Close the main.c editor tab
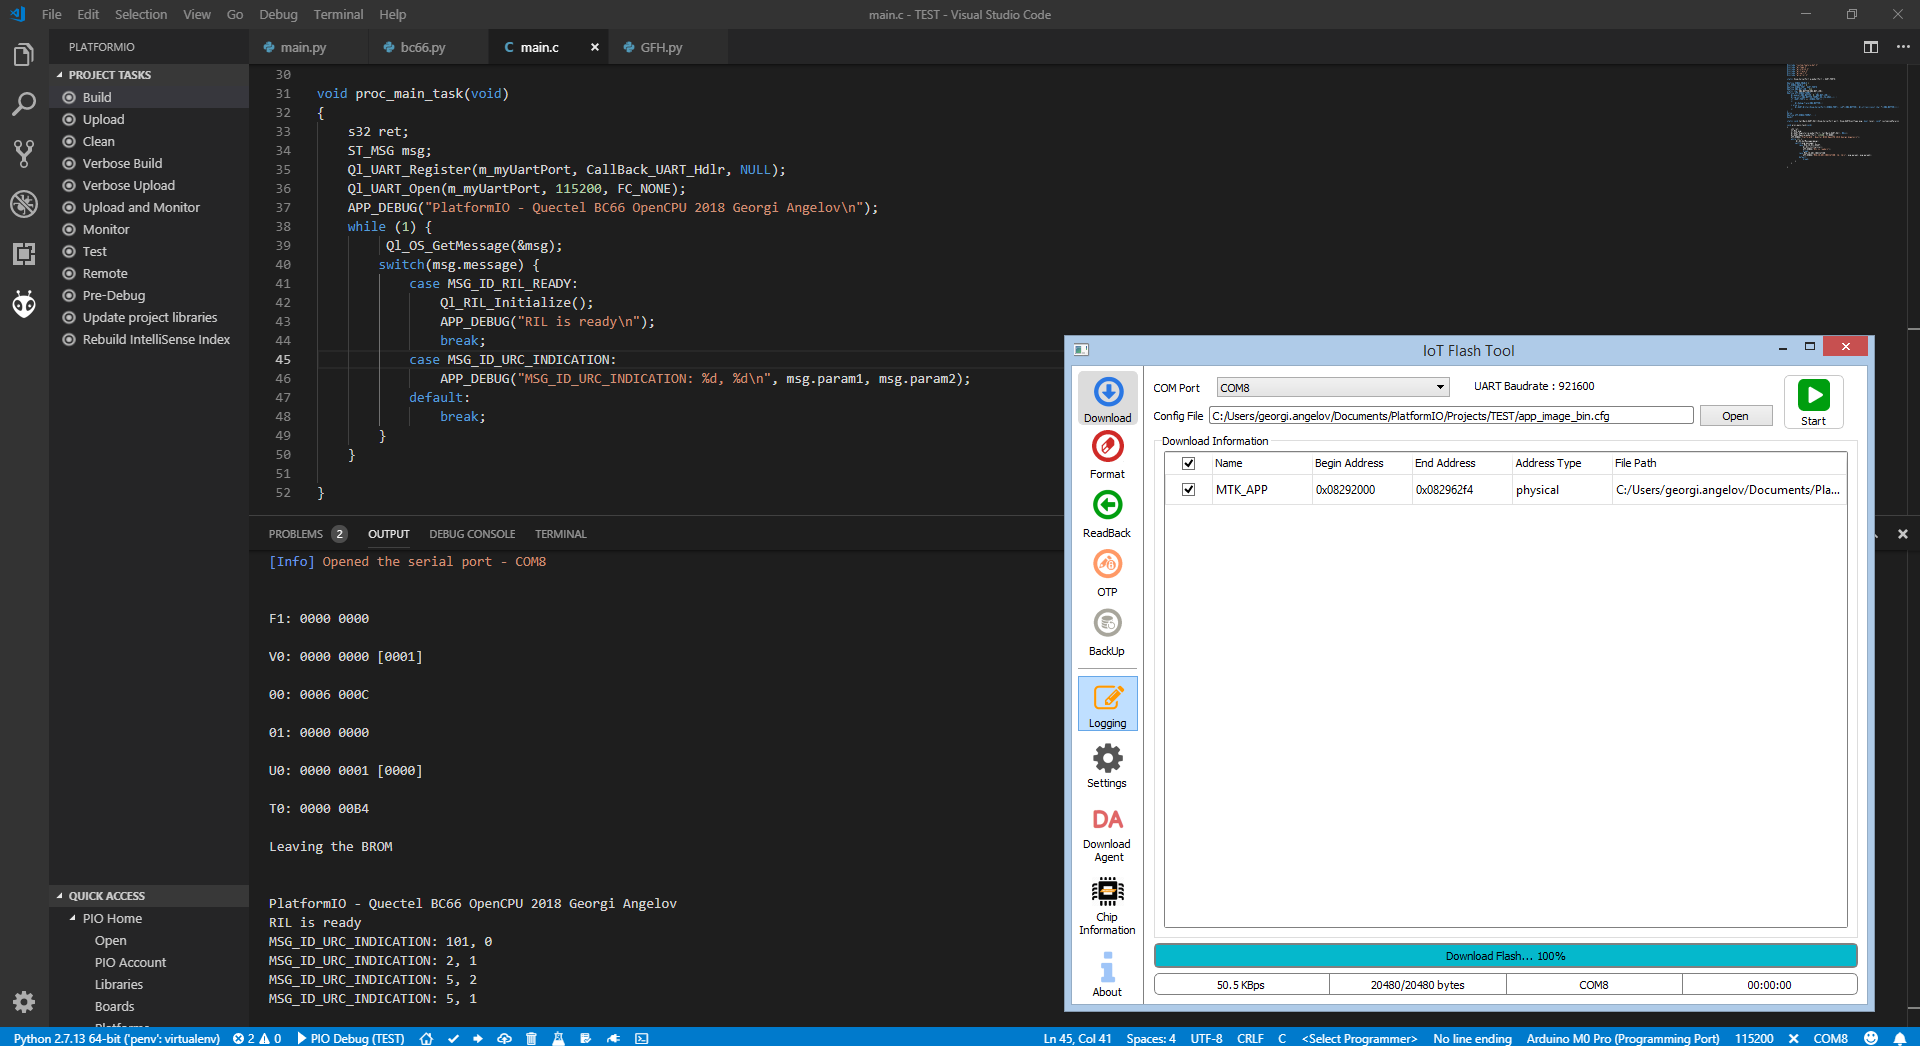Image resolution: width=1920 pixels, height=1046 pixels. click(595, 47)
